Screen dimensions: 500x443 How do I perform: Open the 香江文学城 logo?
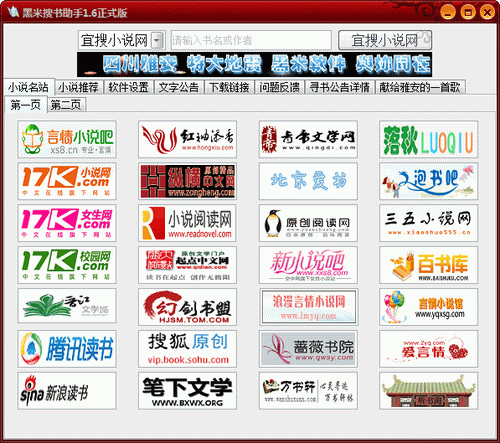pos(67,307)
